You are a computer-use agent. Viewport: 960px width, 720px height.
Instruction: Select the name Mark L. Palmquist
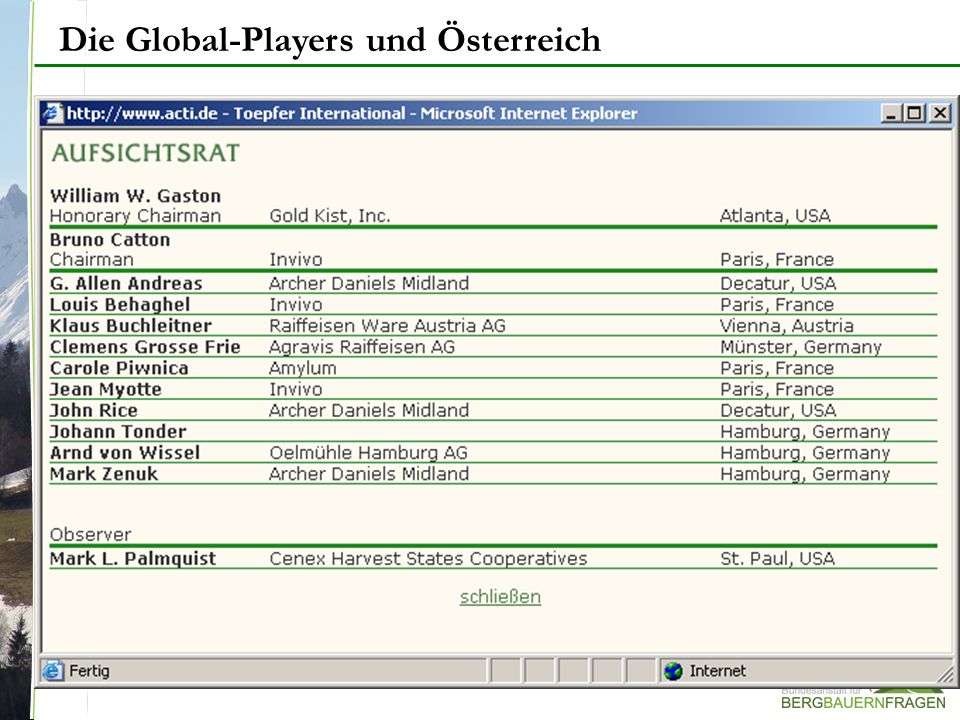pyautogui.click(x=133, y=558)
